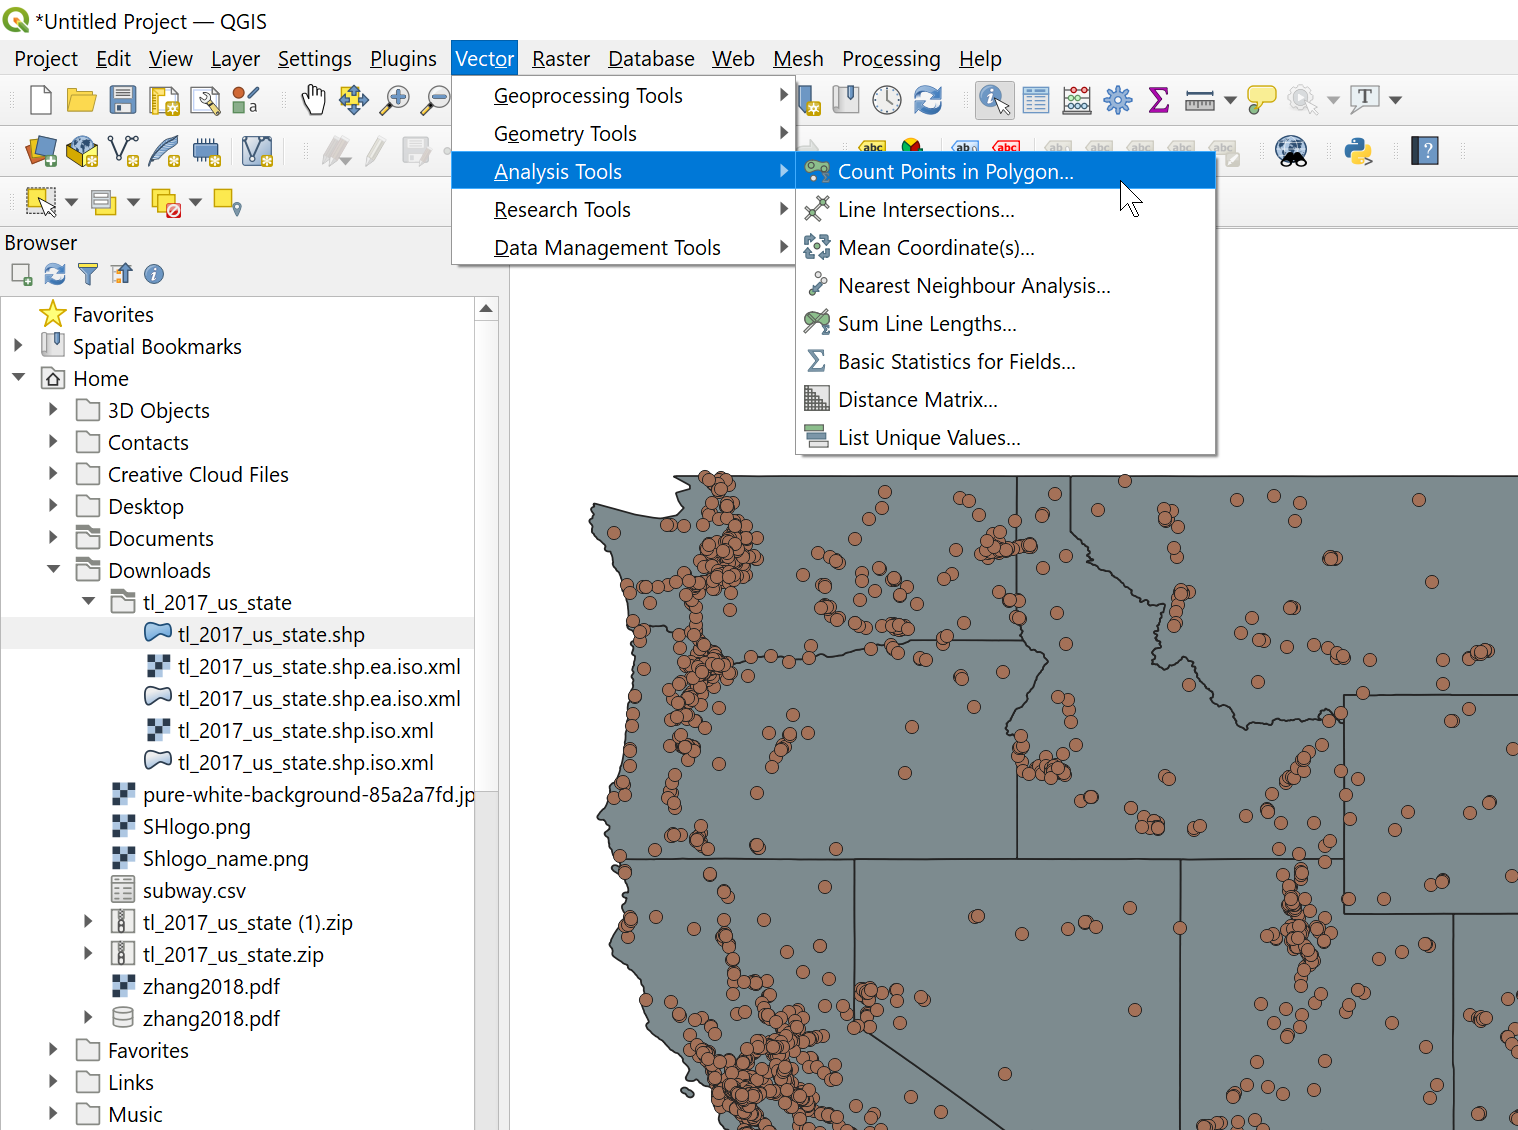Filter the Browser panel
Screen dimensions: 1518x1130
point(88,274)
